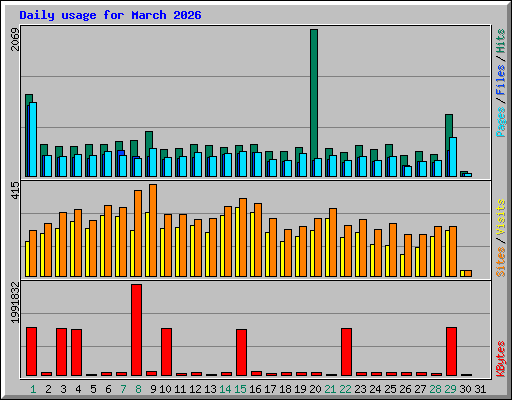Click the green hits bar for day 9

pyautogui.click(x=149, y=139)
